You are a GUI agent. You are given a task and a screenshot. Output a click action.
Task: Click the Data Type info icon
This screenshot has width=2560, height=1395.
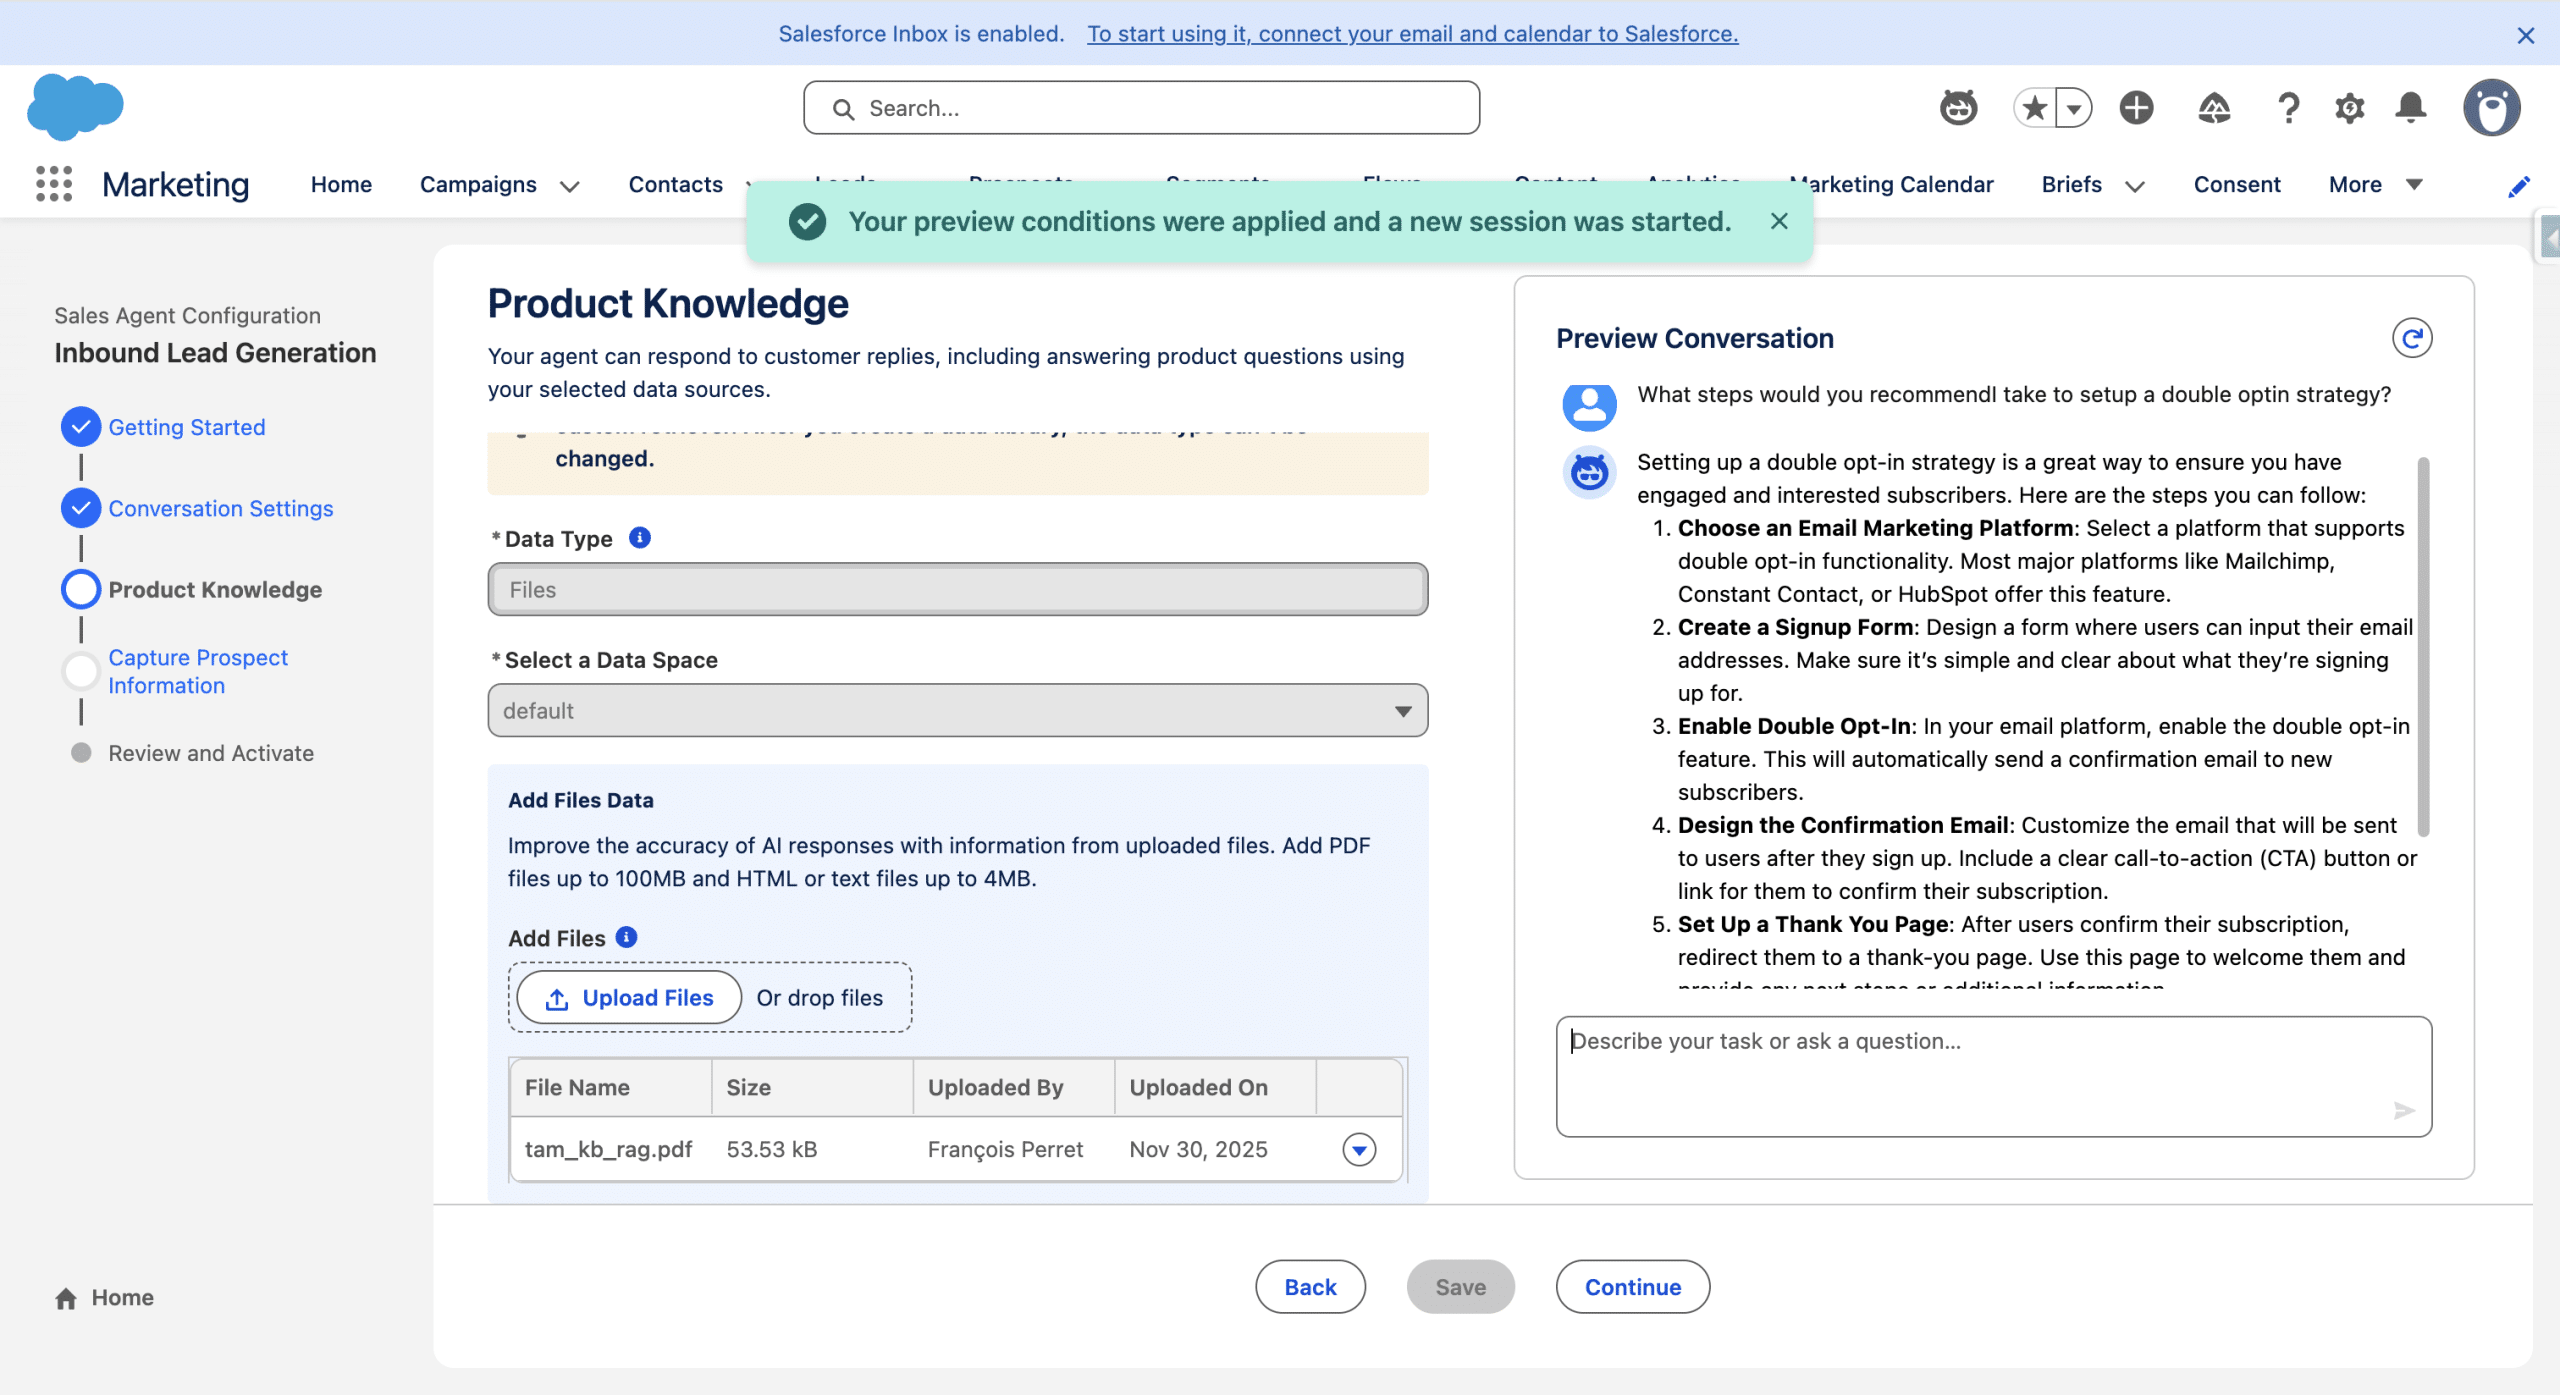coord(640,538)
